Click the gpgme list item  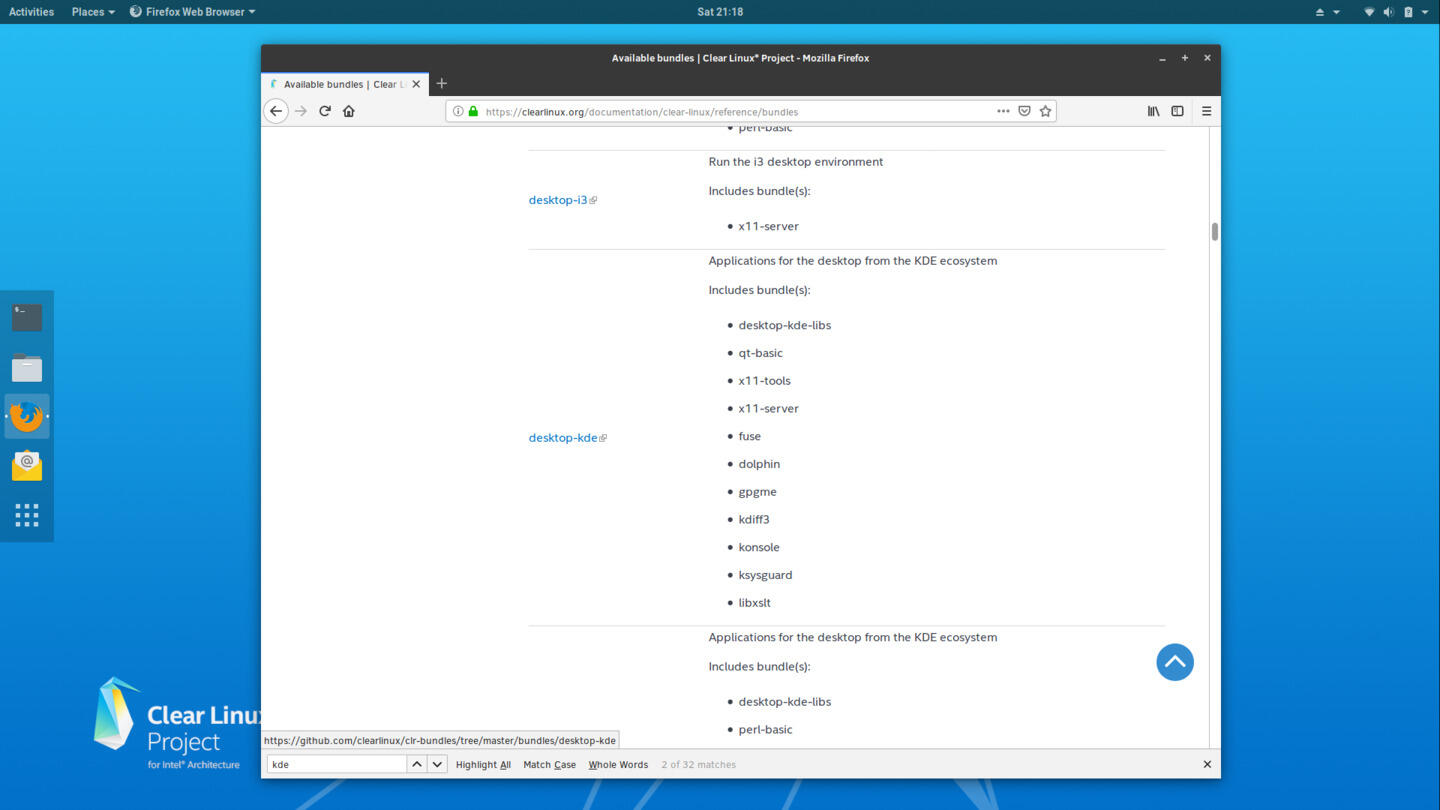tap(758, 492)
